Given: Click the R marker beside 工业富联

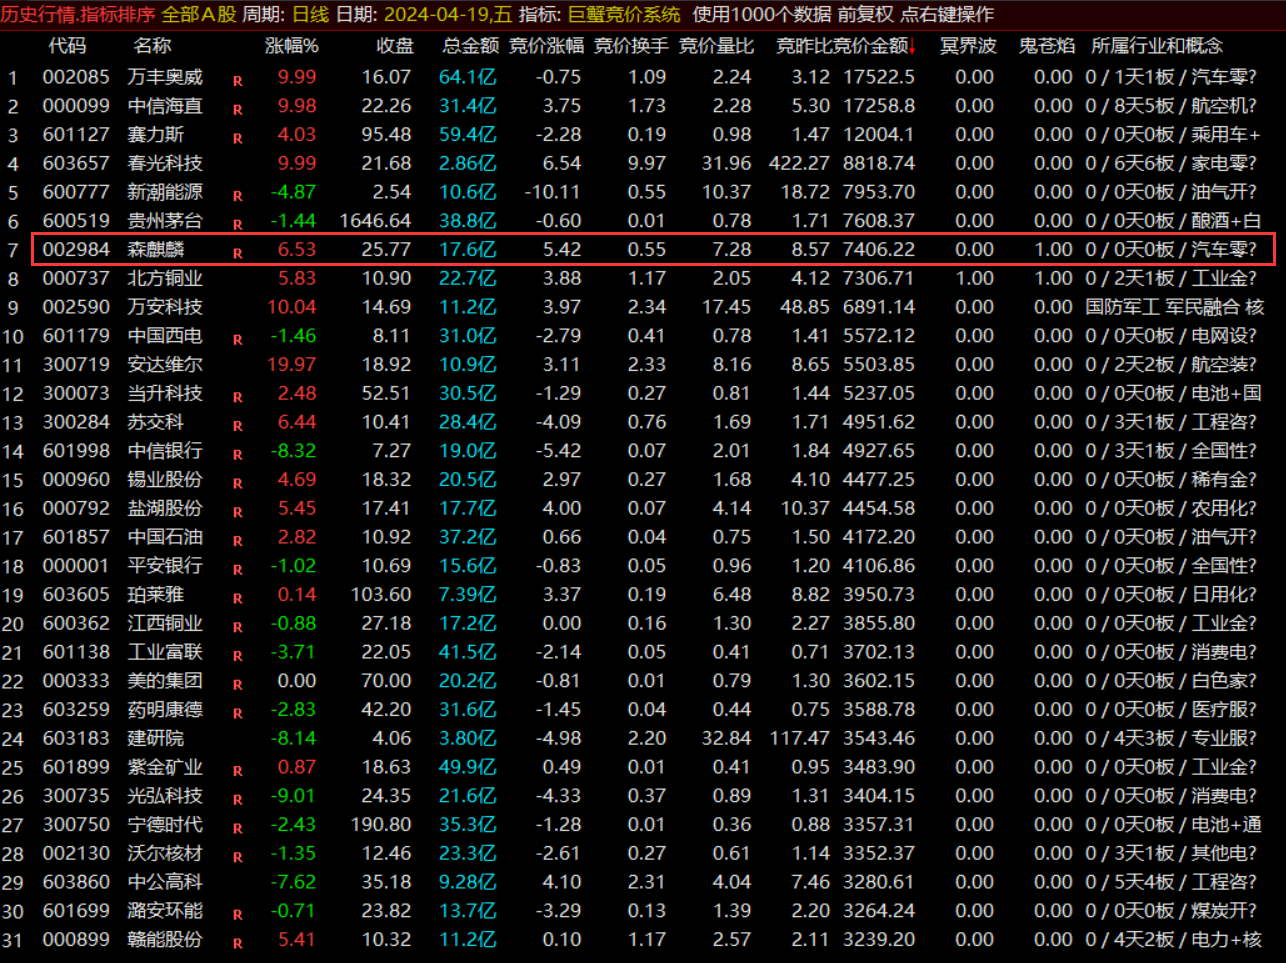Looking at the screenshot, I should pos(238,656).
